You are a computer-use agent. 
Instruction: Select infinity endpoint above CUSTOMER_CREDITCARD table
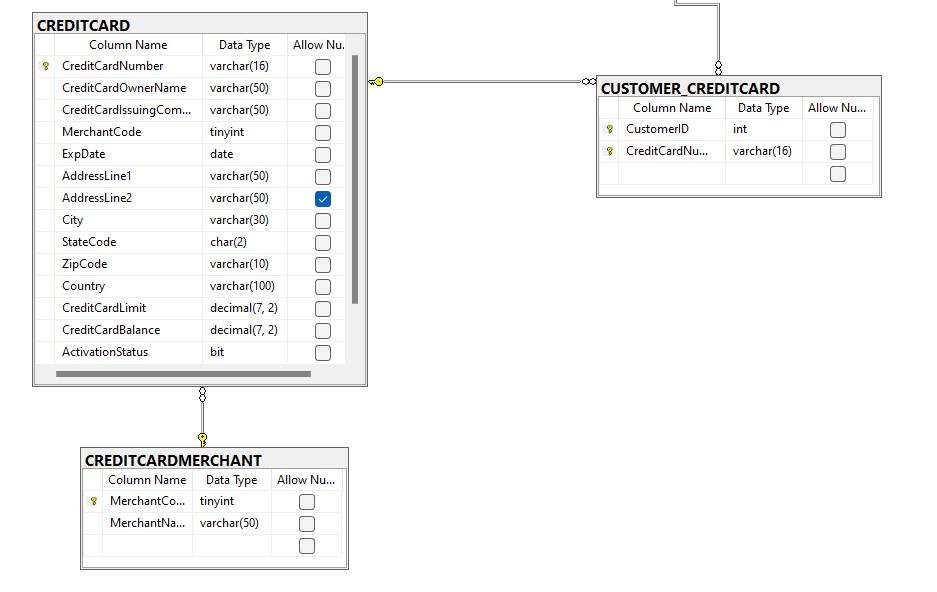pyautogui.click(x=718, y=68)
